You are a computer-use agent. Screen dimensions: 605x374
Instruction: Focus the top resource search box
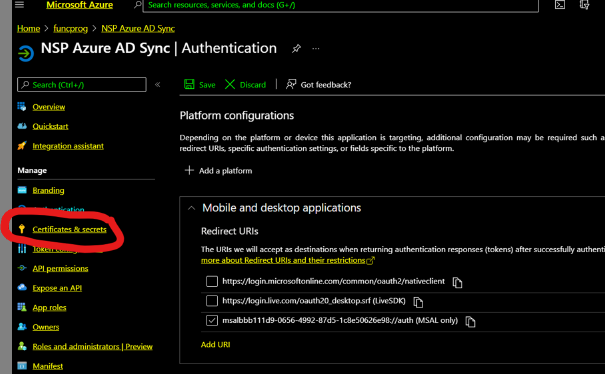(341, 5)
